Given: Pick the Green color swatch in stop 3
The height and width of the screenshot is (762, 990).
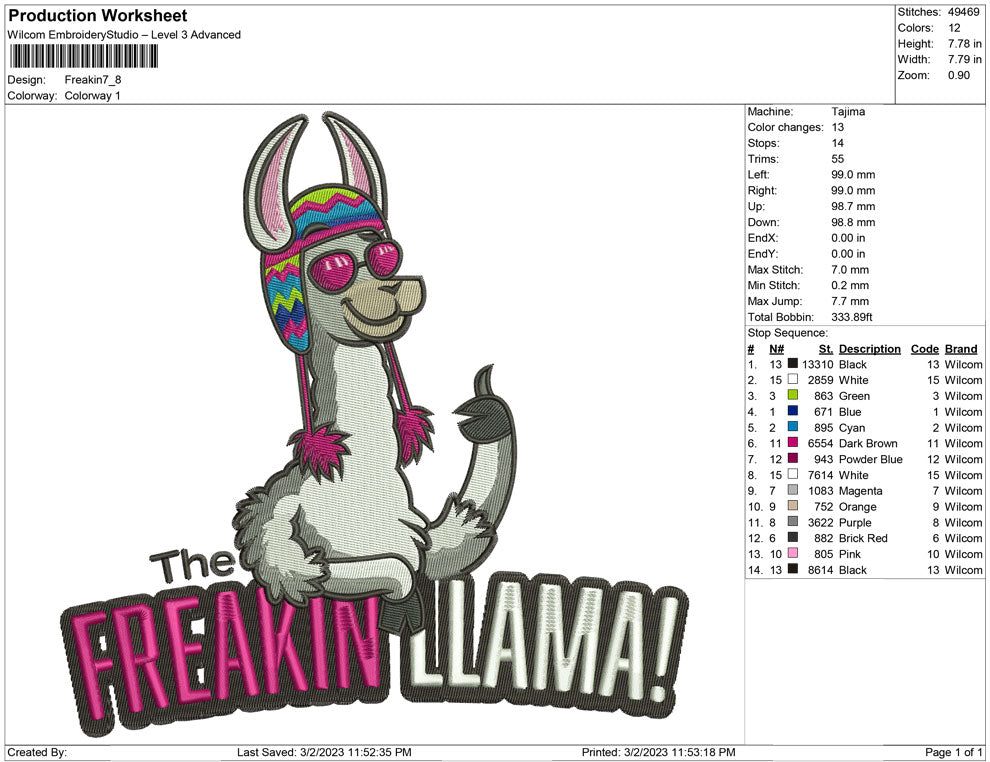Looking at the screenshot, I should (792, 395).
